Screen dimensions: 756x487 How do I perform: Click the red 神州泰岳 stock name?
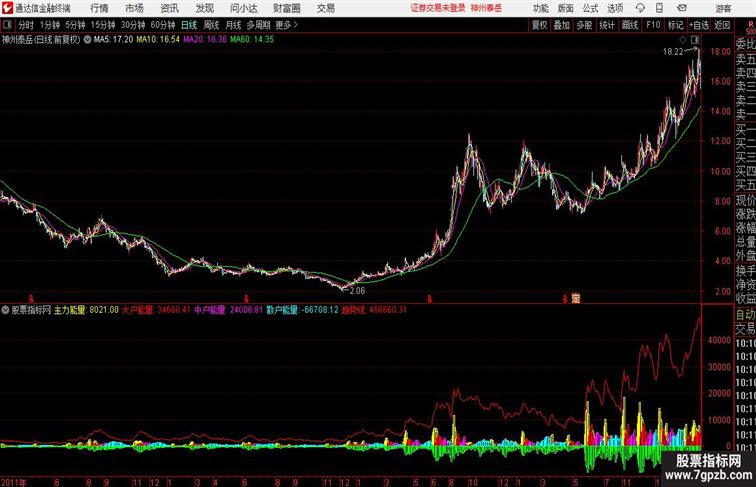coord(486,8)
